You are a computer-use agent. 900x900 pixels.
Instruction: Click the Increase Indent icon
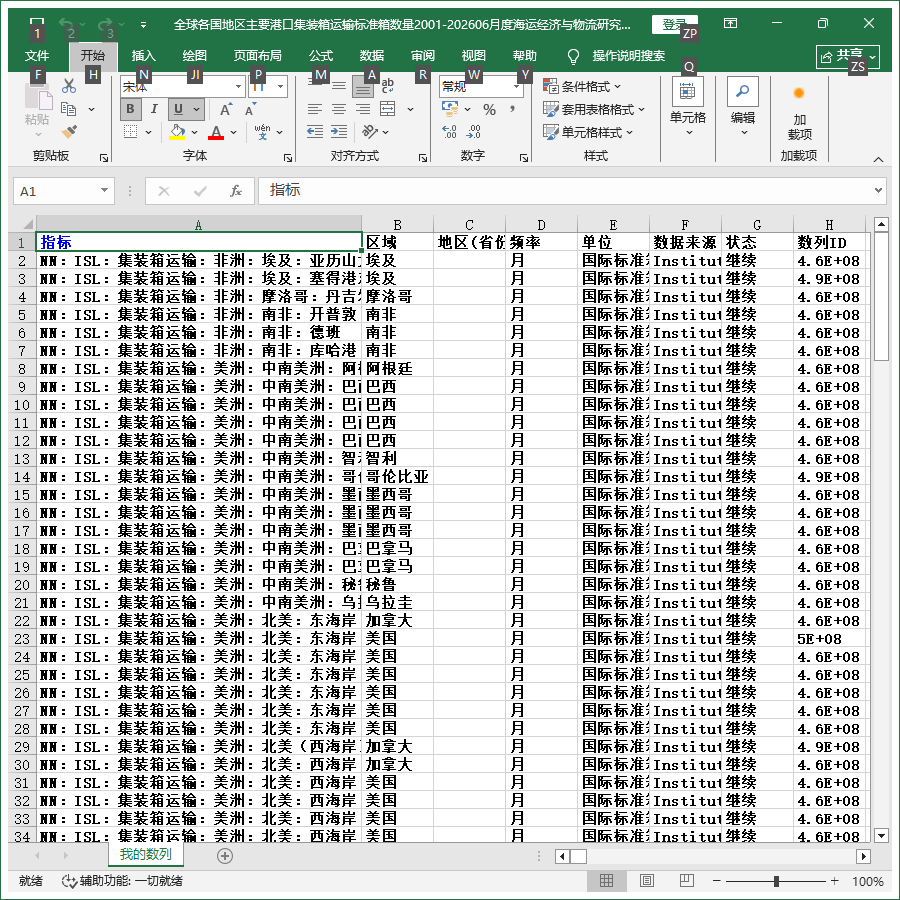339,132
